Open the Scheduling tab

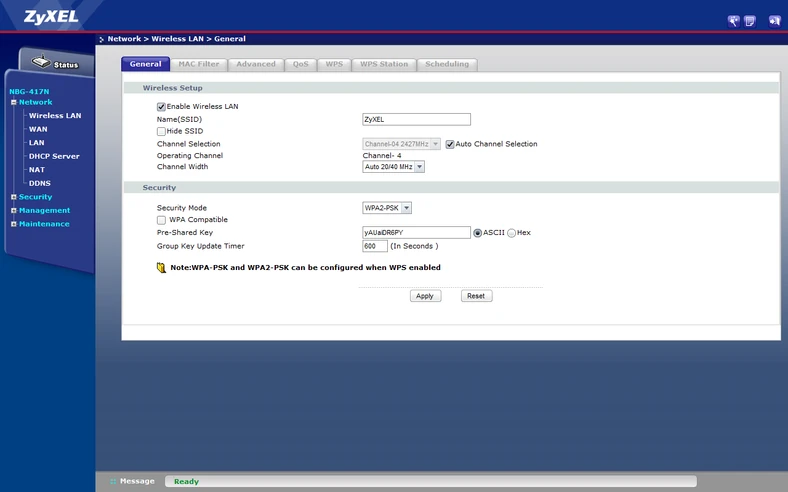pyautogui.click(x=447, y=64)
